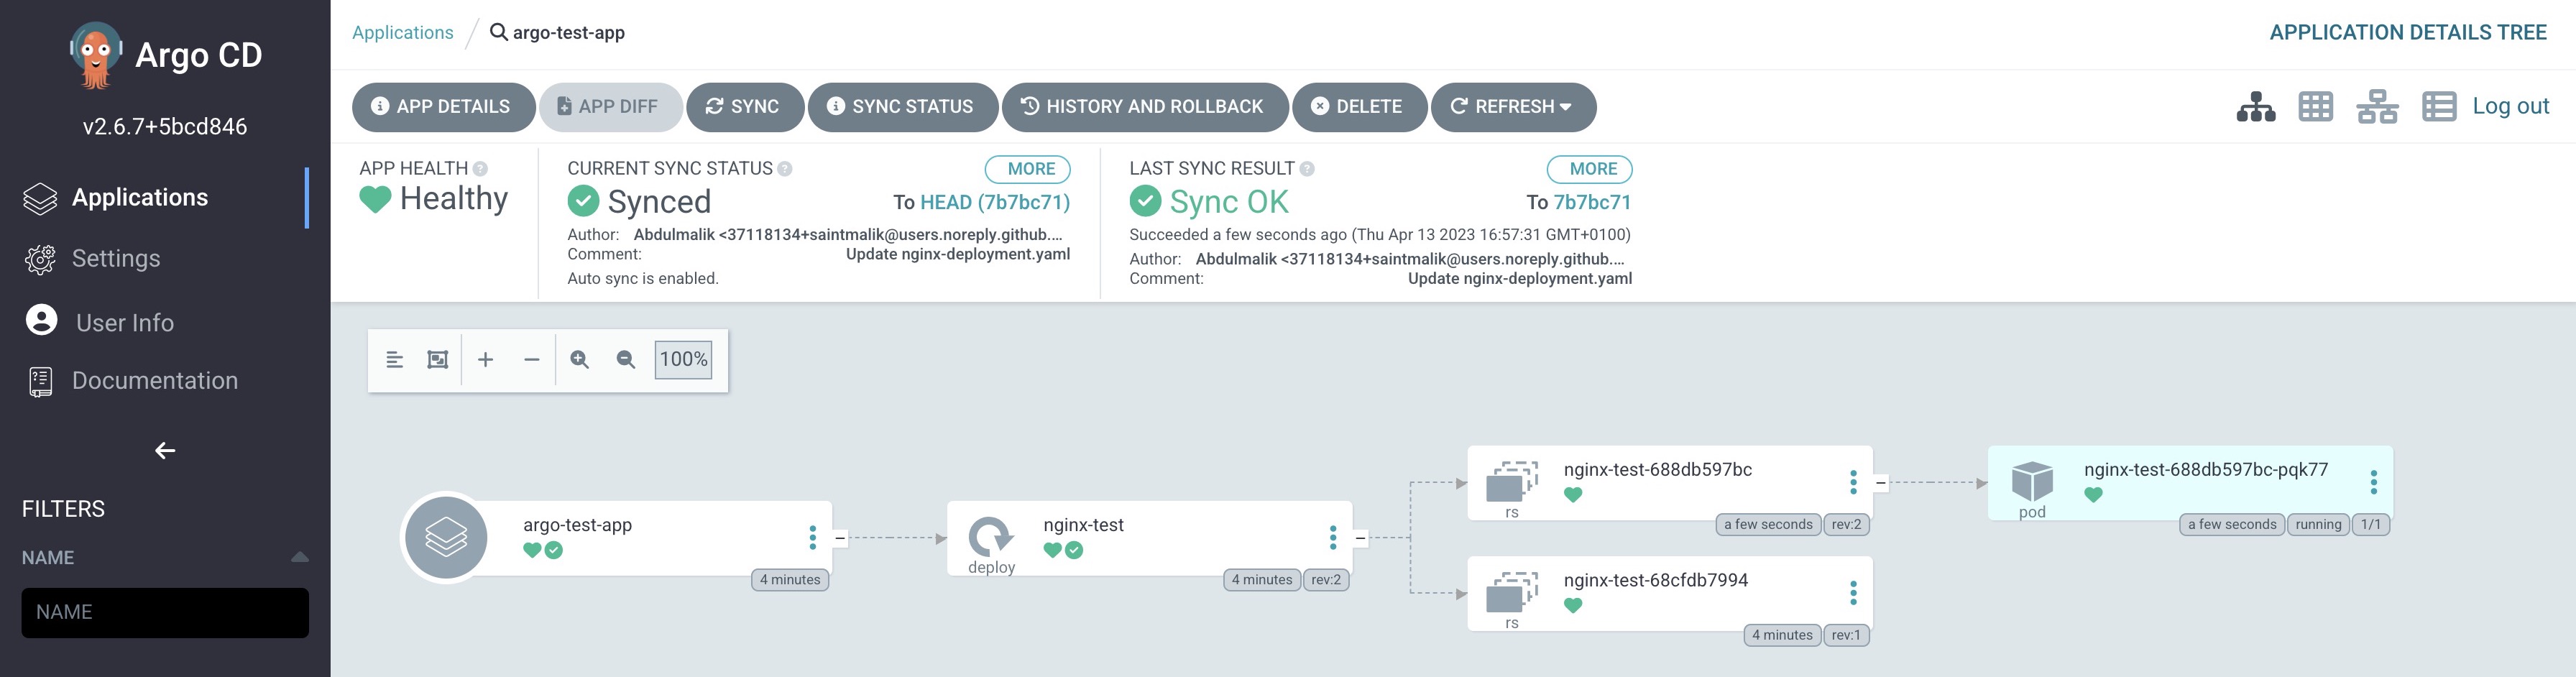Click the NAME filter input field
The width and height of the screenshot is (2576, 677).
[165, 612]
